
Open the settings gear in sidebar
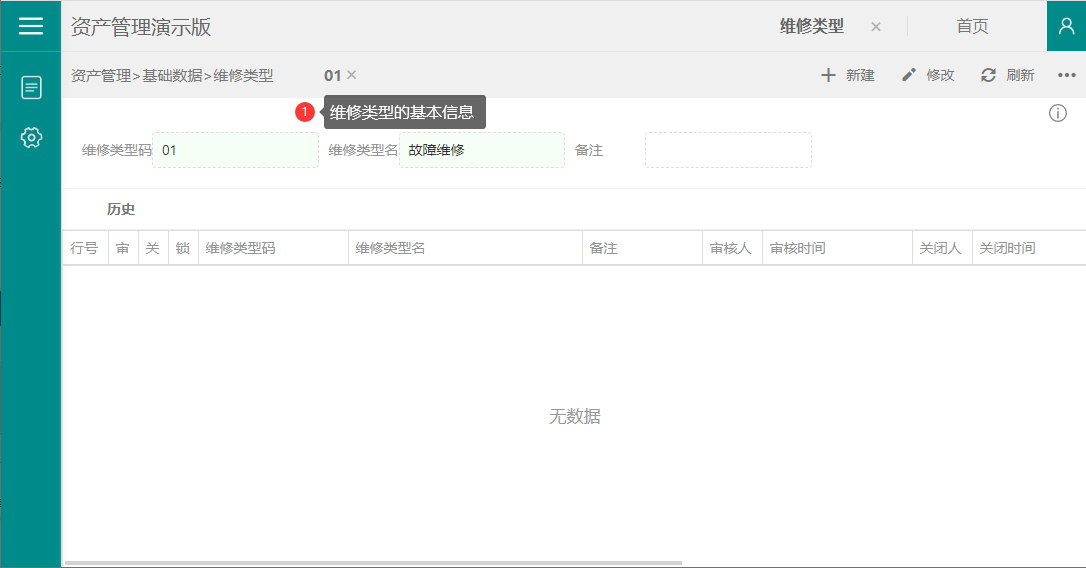click(31, 137)
